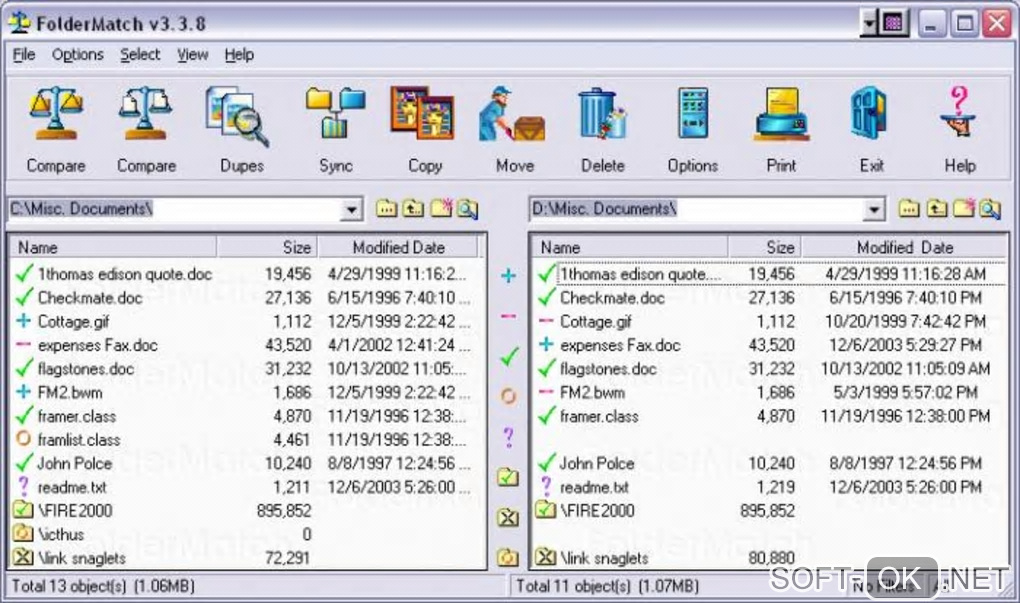
Task: Click into the D:\Misc. Documents path field
Action: pyautogui.click(x=696, y=209)
